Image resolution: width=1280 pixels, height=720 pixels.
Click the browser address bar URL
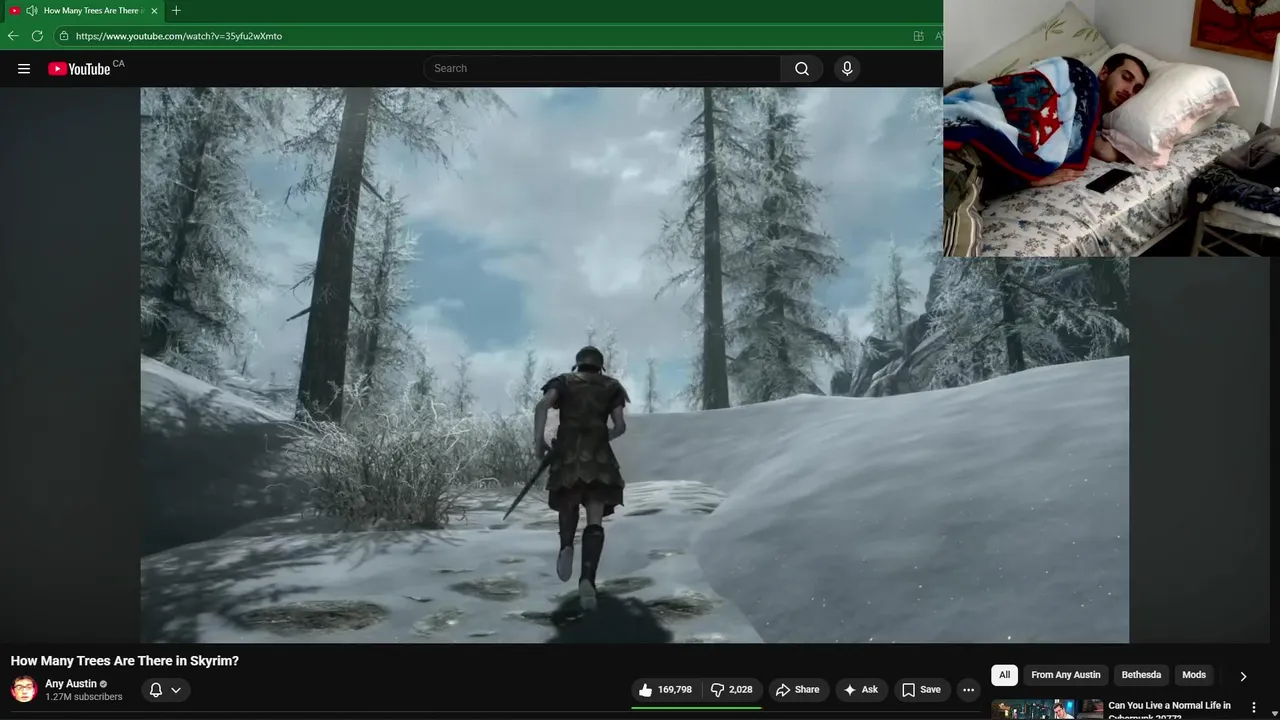tap(179, 36)
